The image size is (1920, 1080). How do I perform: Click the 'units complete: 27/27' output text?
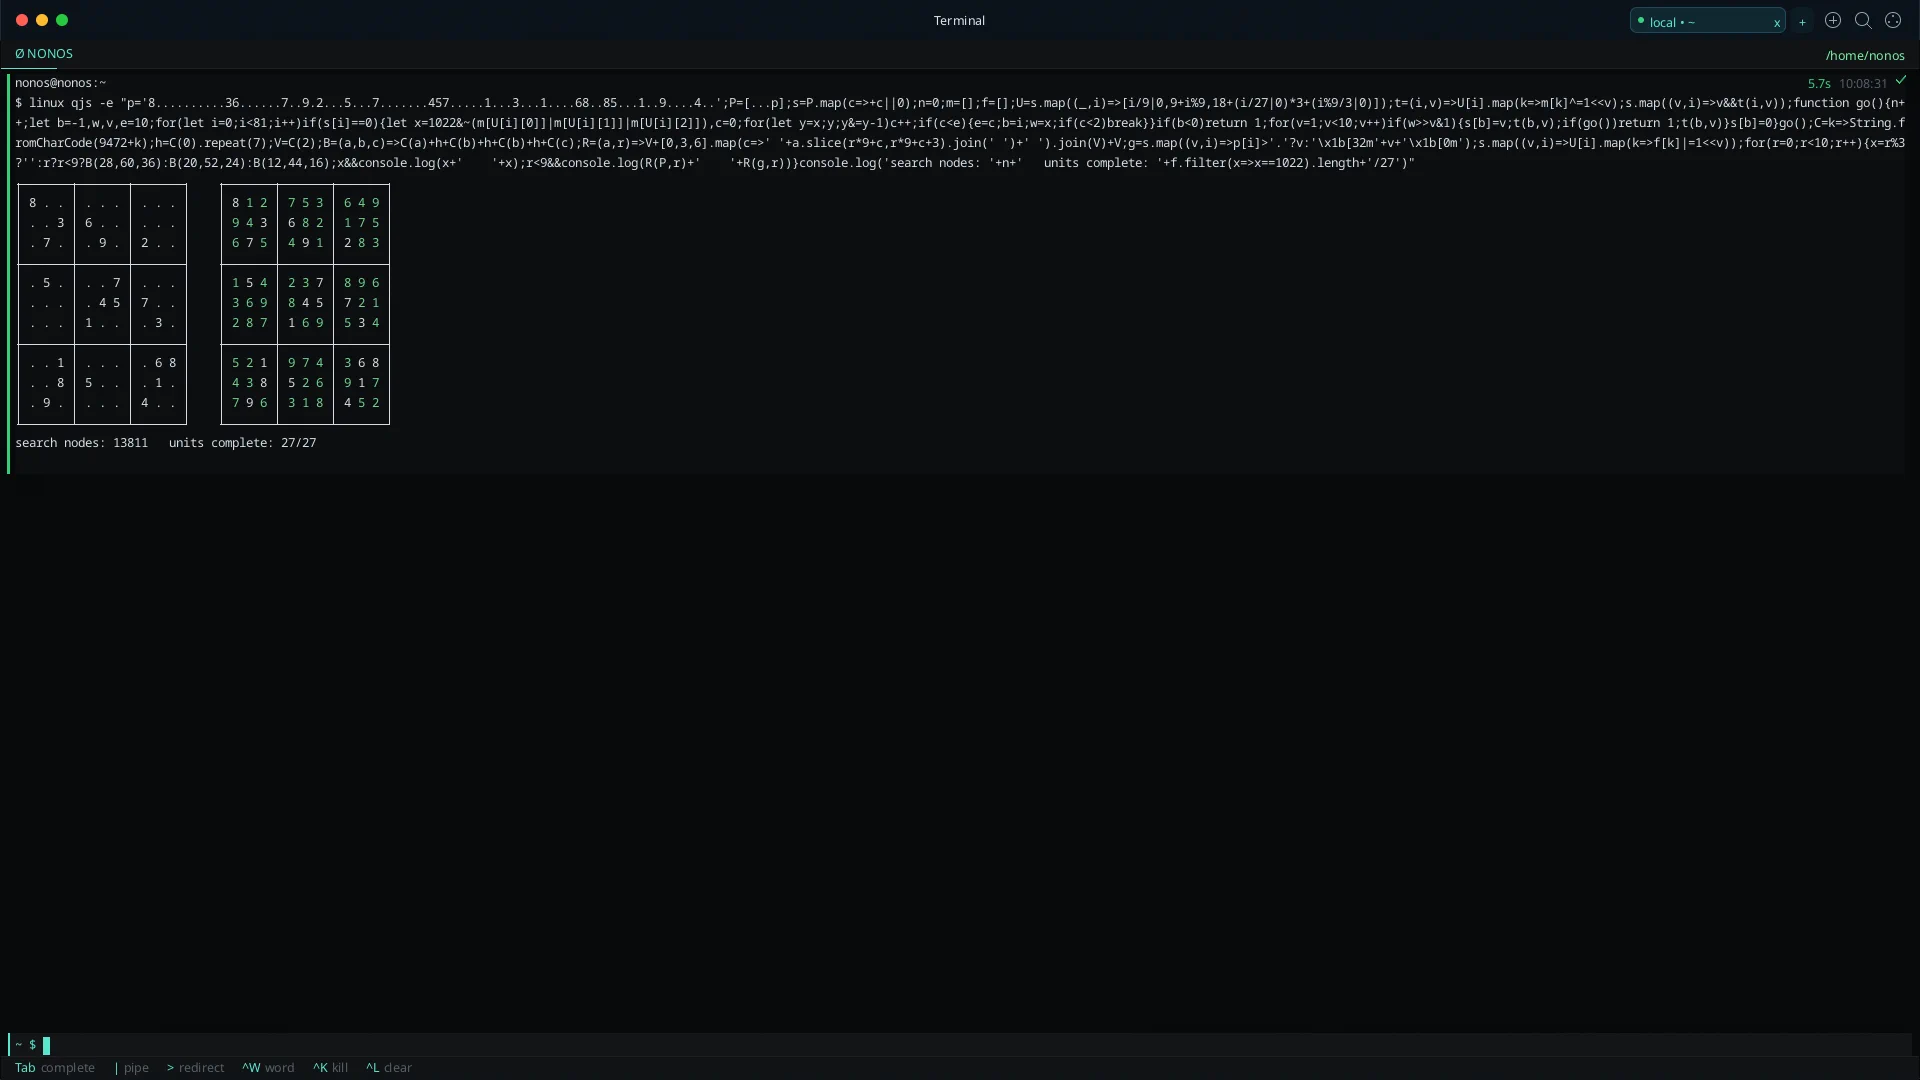coord(242,443)
